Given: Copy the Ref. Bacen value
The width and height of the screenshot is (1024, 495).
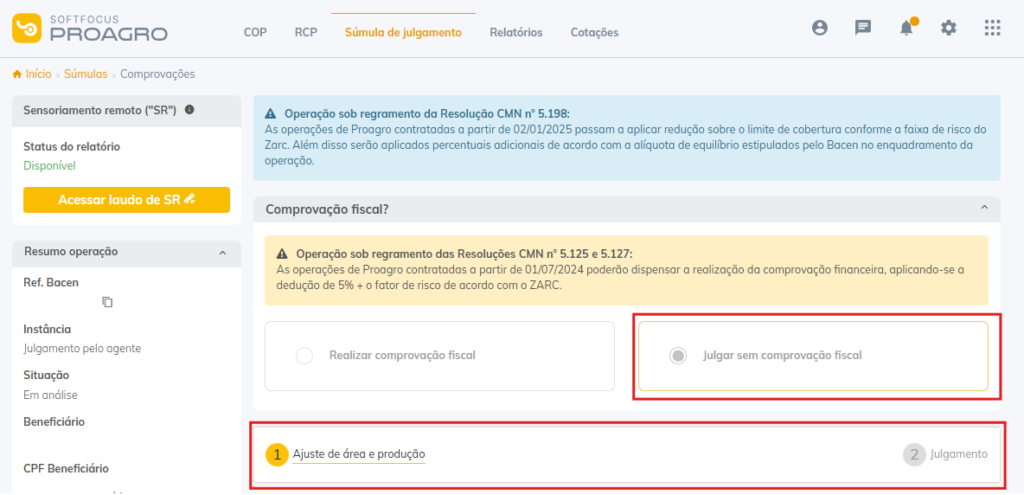Looking at the screenshot, I should 108,302.
